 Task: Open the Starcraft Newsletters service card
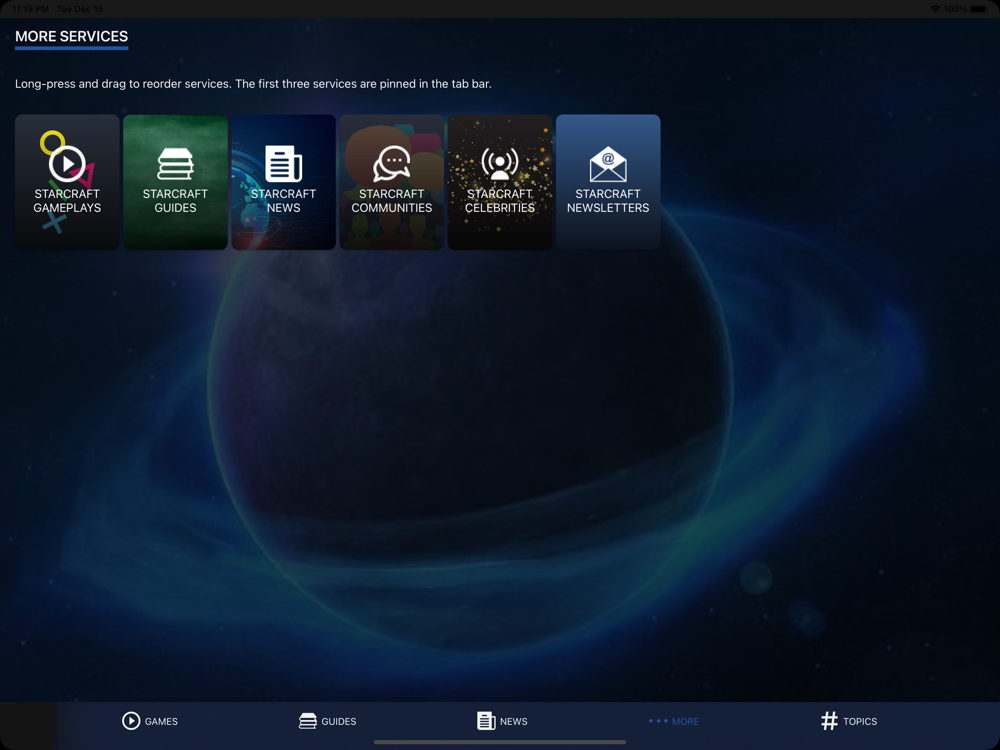pyautogui.click(x=608, y=182)
